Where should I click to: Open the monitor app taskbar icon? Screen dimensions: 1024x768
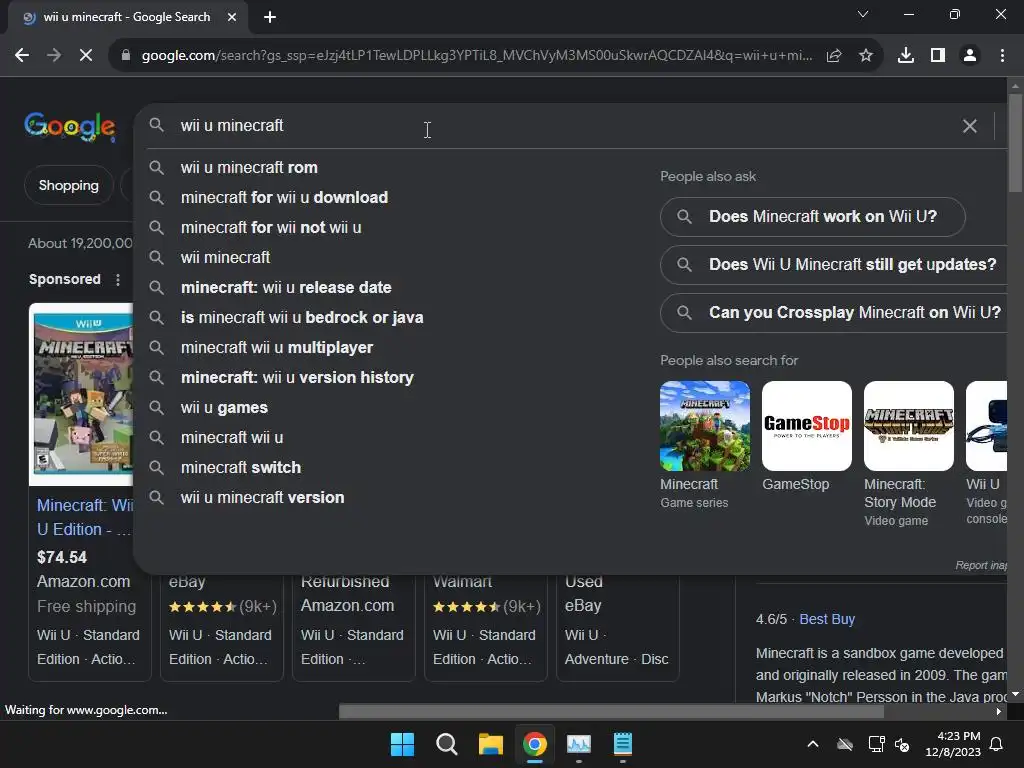pyautogui.click(x=579, y=744)
